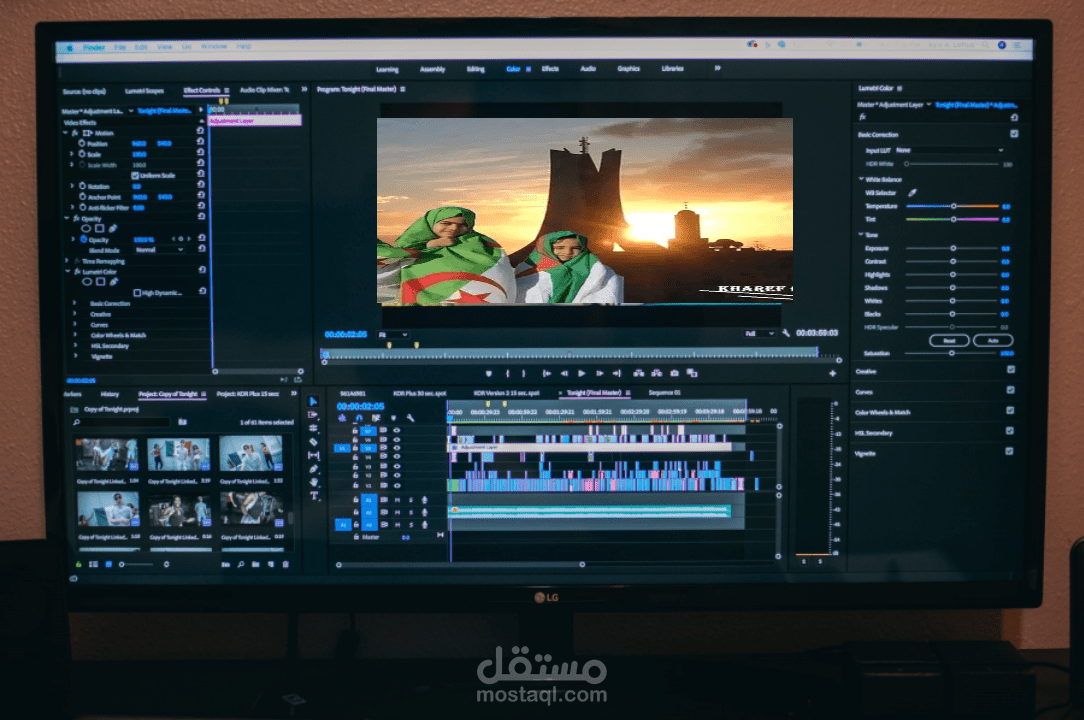Expand the Time Remapping effect
Image resolution: width=1084 pixels, height=720 pixels.
67,261
